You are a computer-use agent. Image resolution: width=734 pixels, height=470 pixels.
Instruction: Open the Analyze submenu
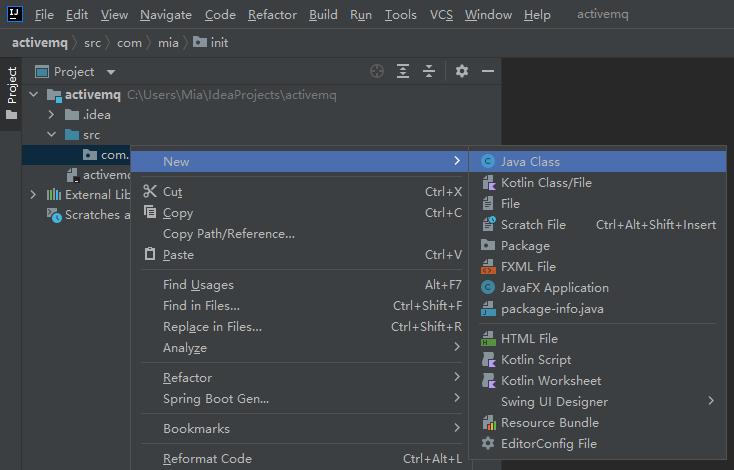(301, 347)
